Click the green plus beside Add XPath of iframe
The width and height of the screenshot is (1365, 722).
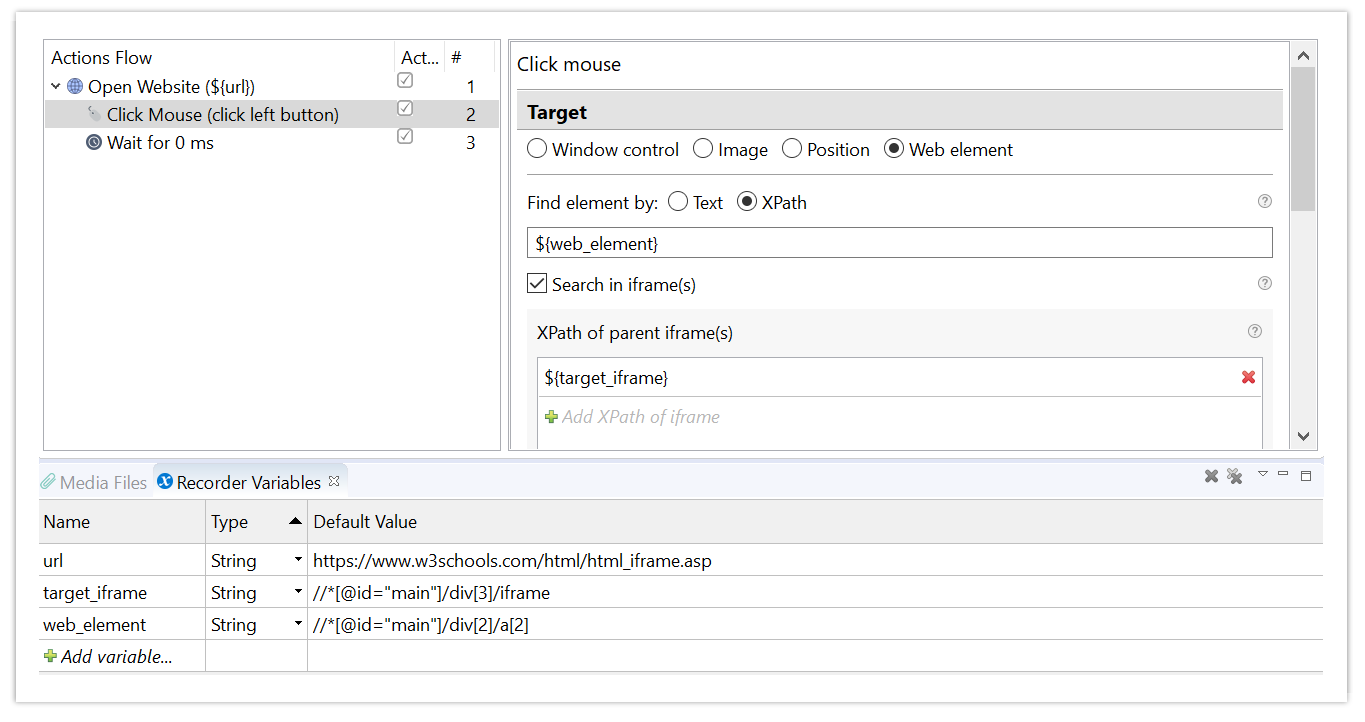551,417
